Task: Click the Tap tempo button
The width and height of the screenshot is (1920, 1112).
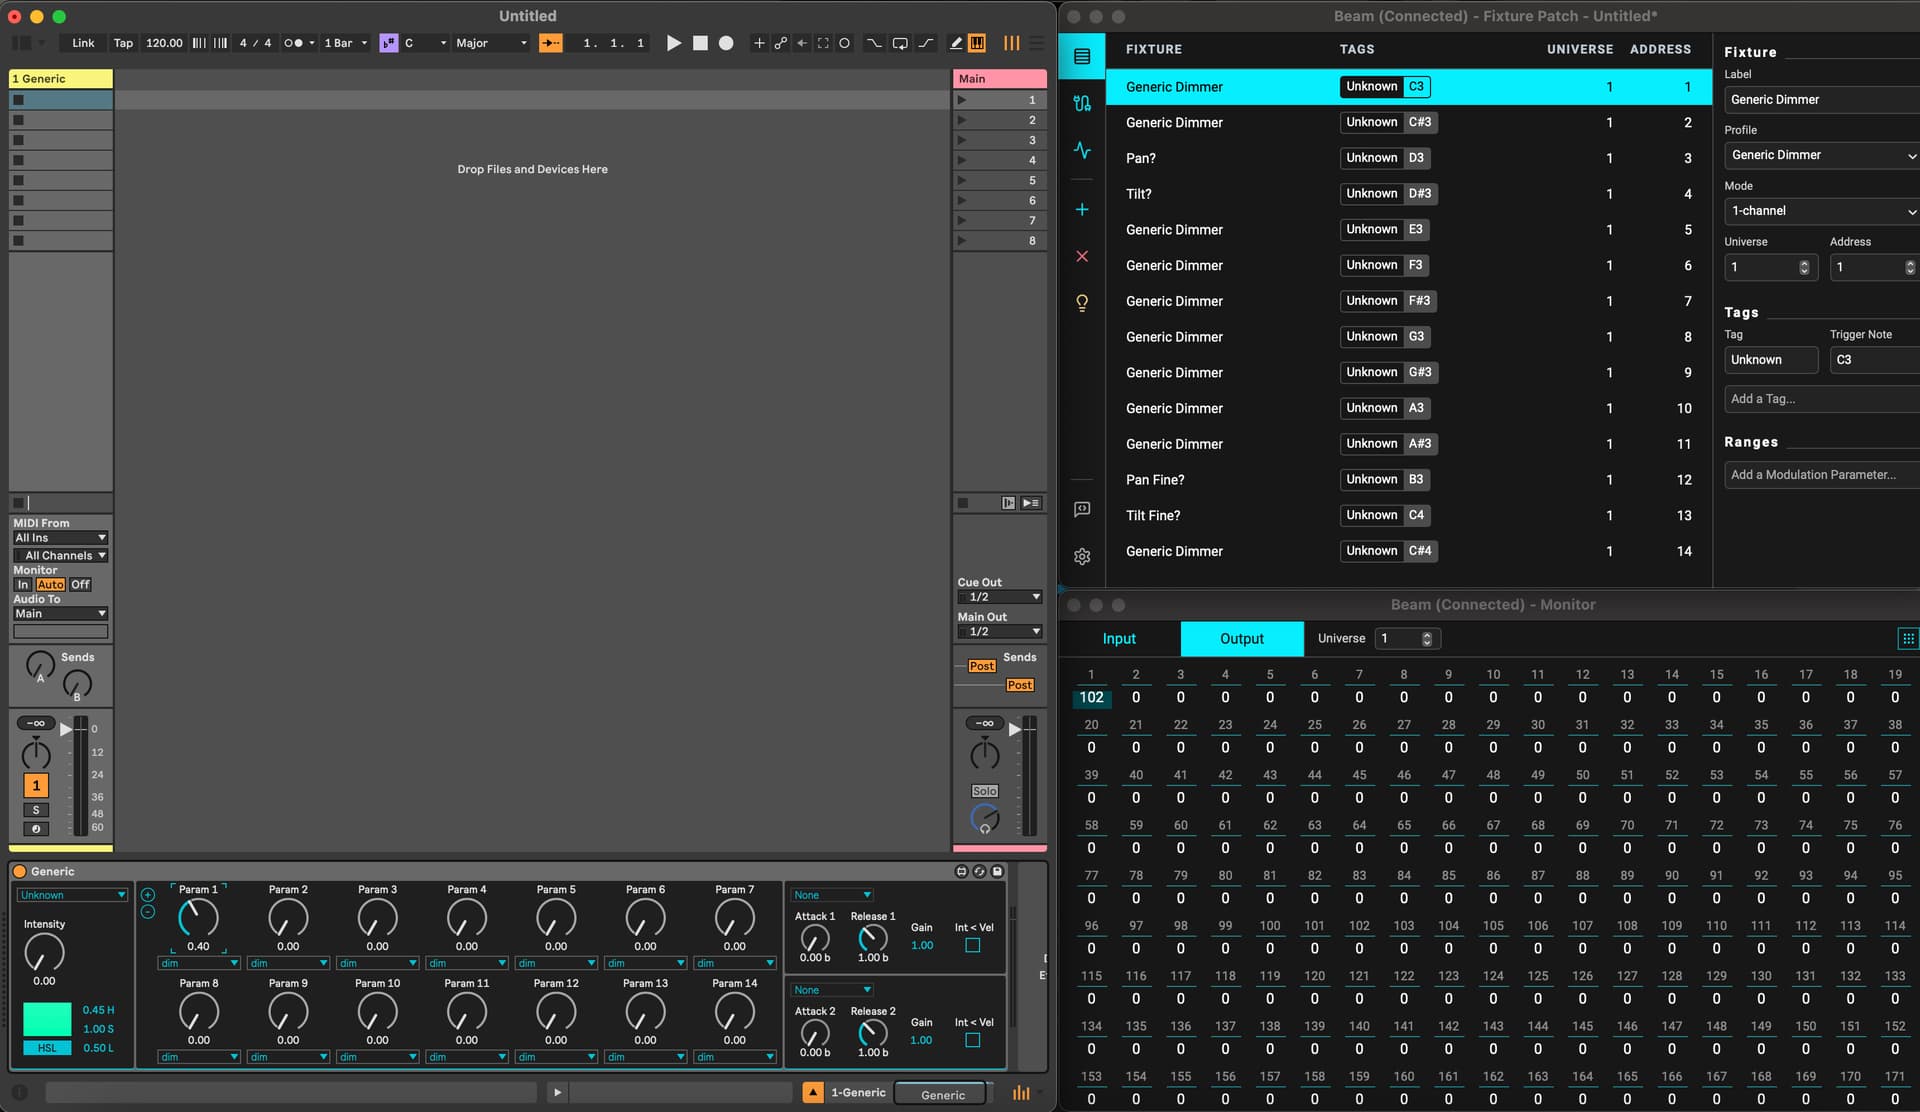Action: (x=123, y=43)
